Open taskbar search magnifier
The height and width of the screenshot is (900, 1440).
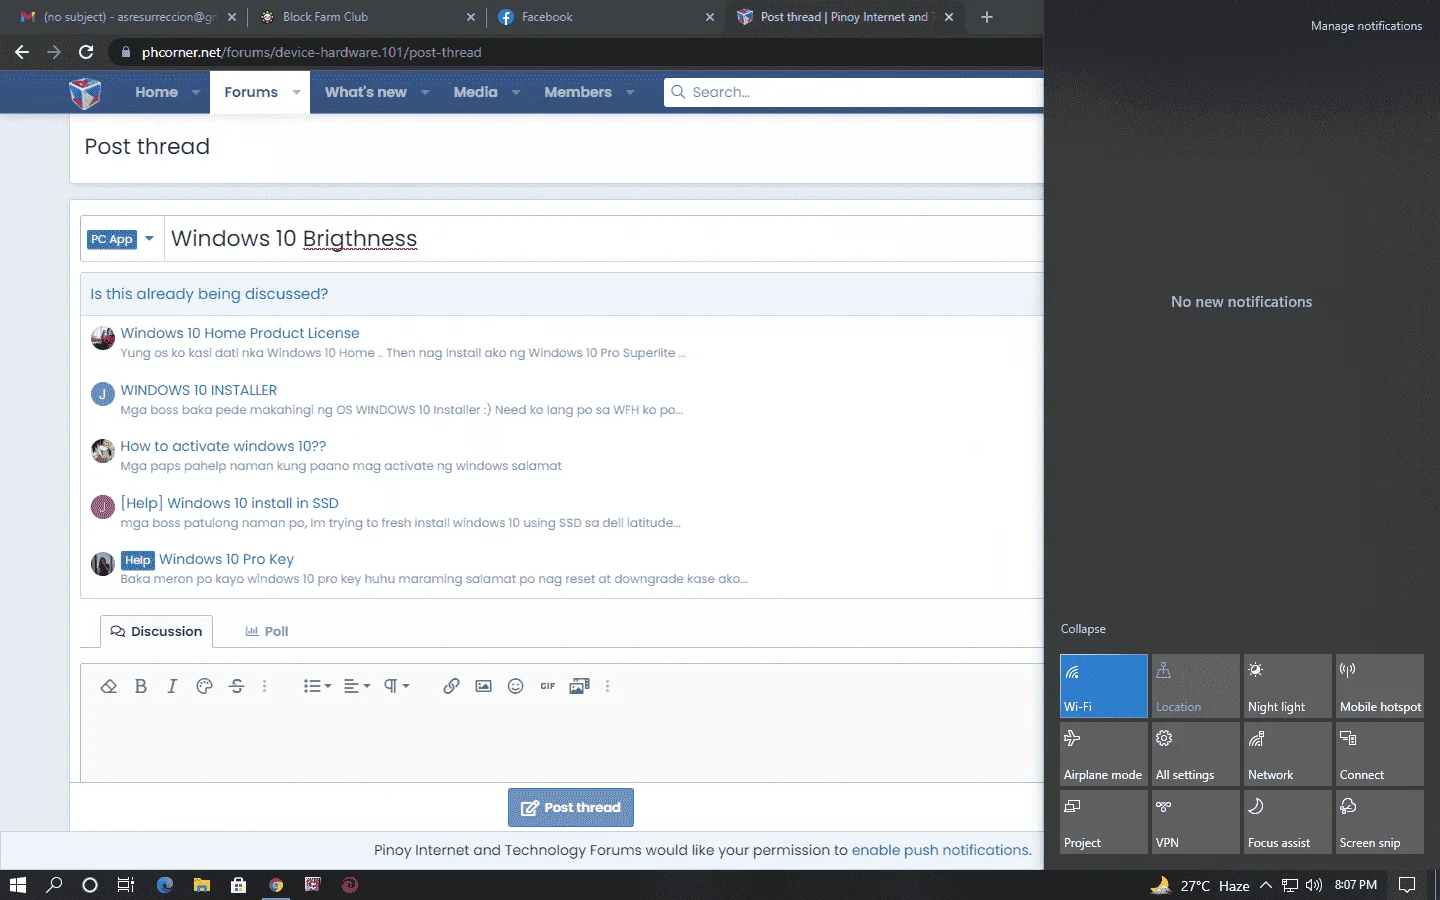pos(54,885)
